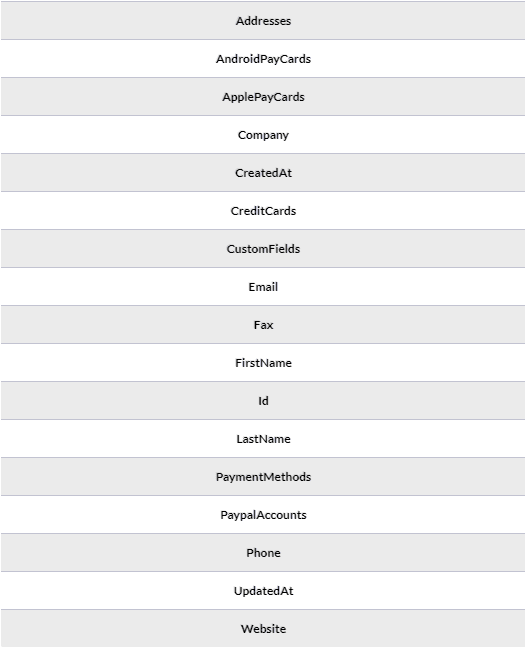Click the text label reading Email
The image size is (525, 647).
(x=263, y=287)
